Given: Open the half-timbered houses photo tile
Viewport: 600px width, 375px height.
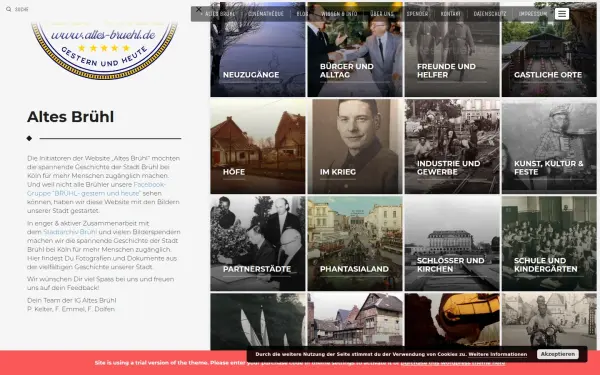Looking at the screenshot, I should pos(355,320).
